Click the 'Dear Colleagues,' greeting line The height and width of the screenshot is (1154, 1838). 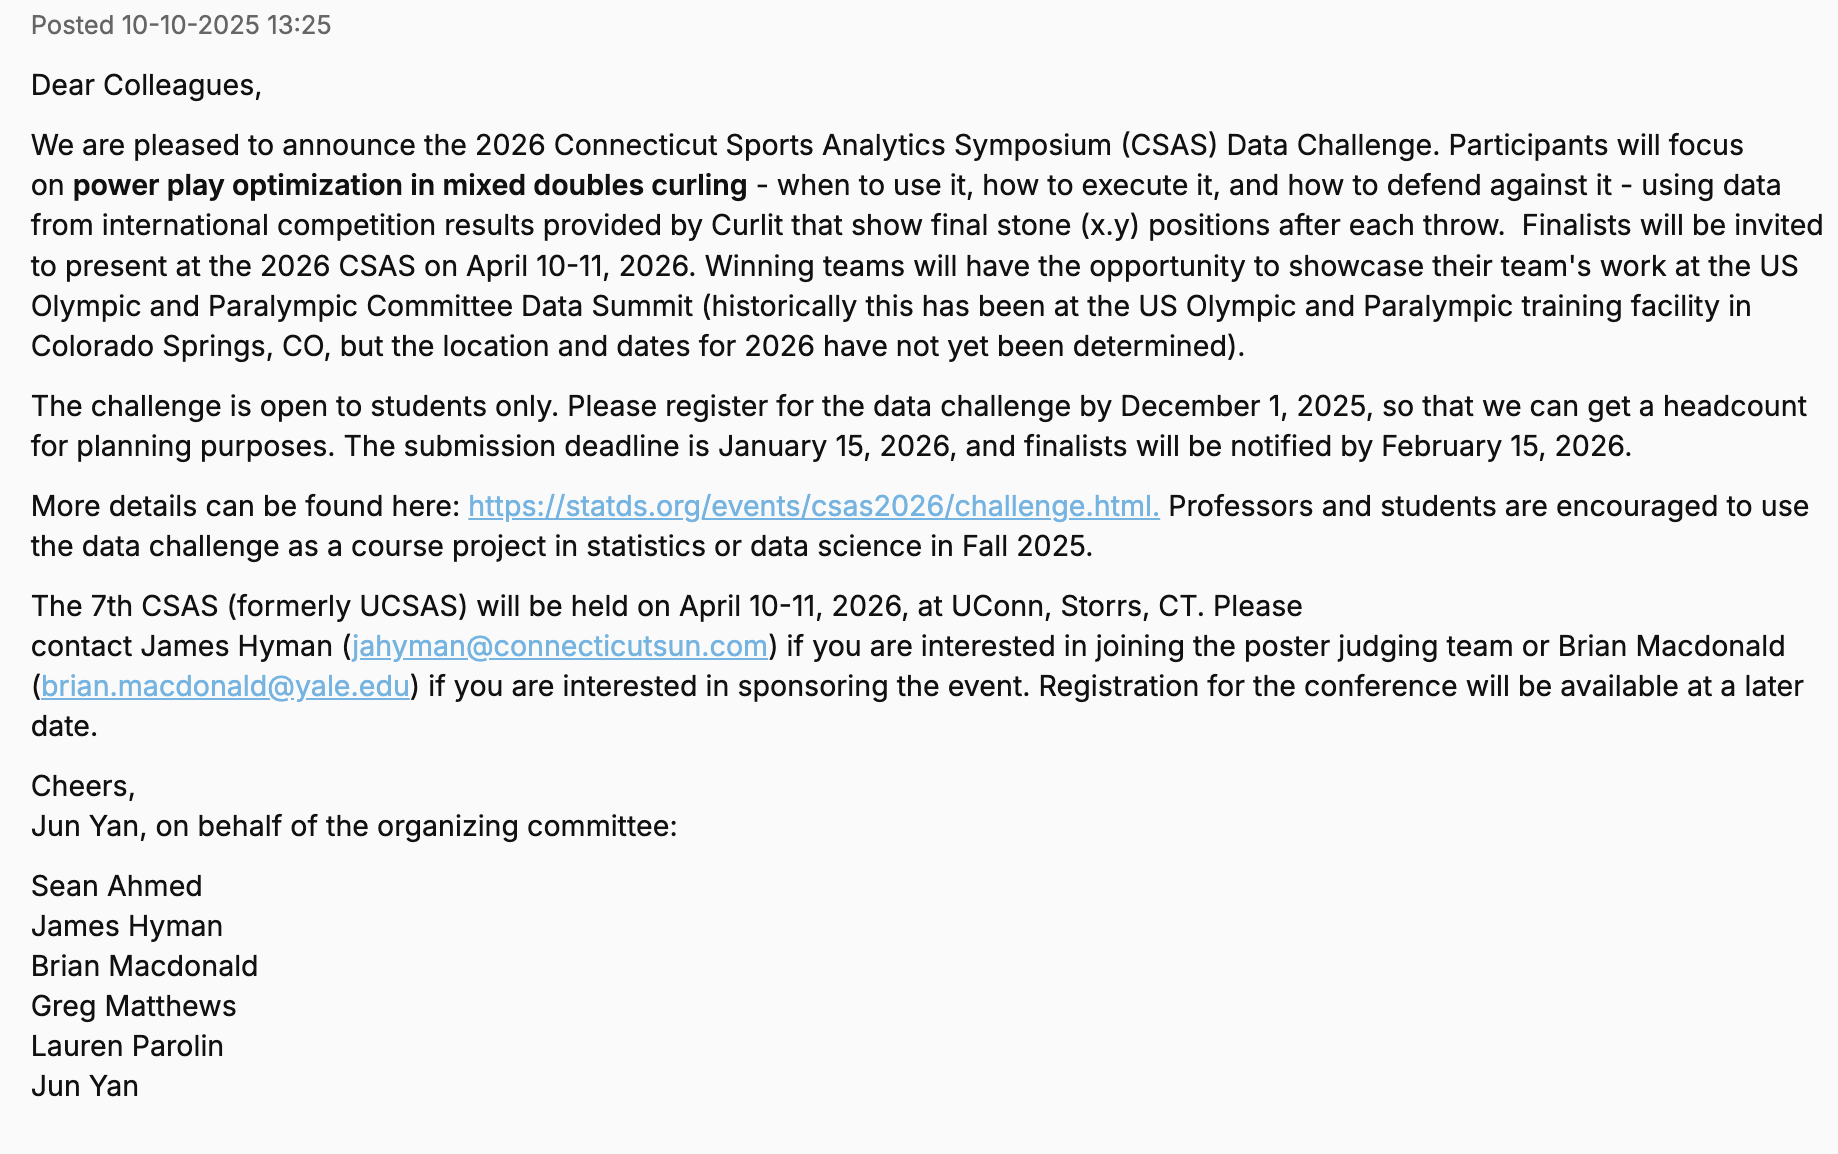click(x=146, y=85)
